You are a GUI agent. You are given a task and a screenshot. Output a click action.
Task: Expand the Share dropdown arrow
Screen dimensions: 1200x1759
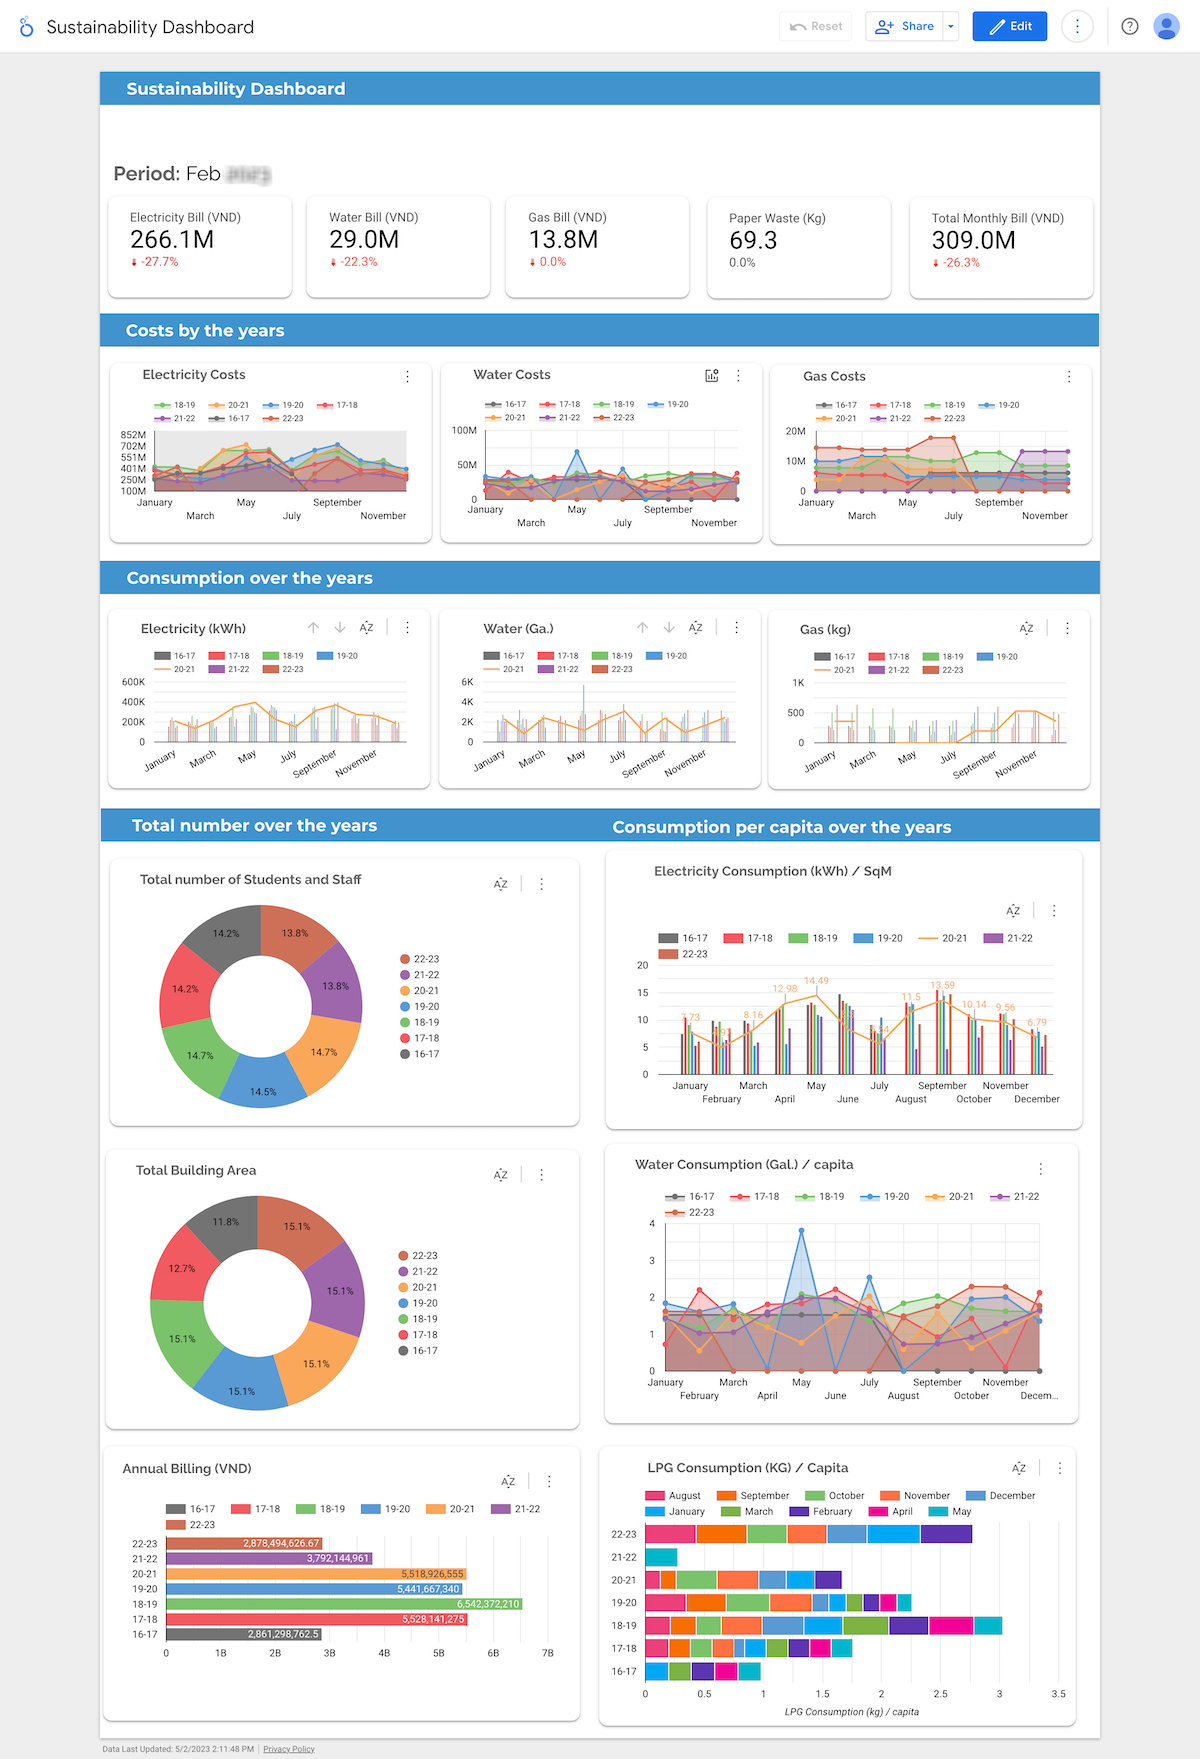click(x=951, y=27)
